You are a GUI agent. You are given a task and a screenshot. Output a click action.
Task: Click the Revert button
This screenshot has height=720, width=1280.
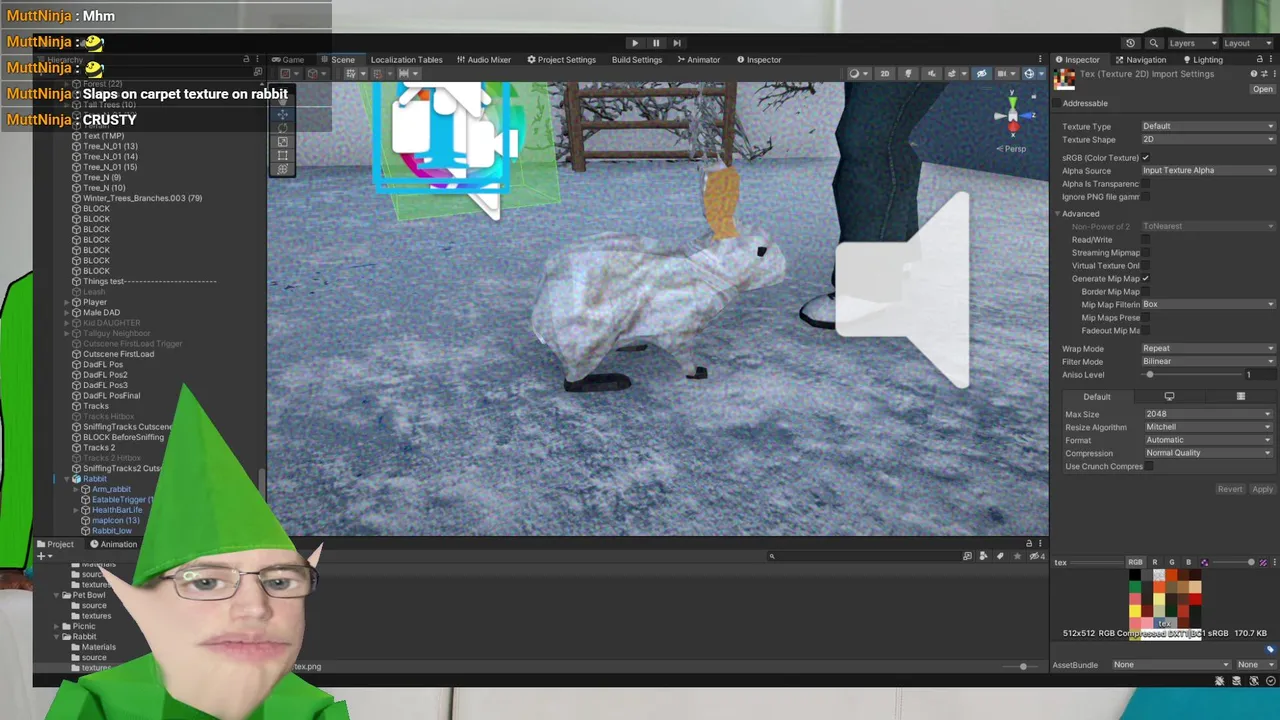(1229, 489)
